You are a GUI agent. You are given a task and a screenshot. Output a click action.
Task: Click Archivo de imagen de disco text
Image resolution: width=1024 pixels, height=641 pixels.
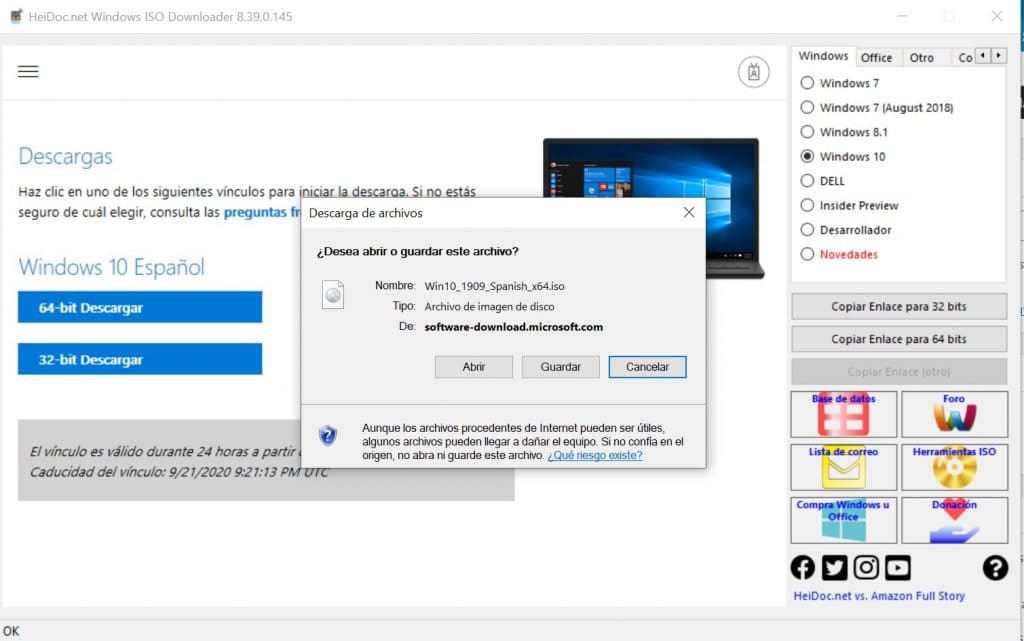489,306
